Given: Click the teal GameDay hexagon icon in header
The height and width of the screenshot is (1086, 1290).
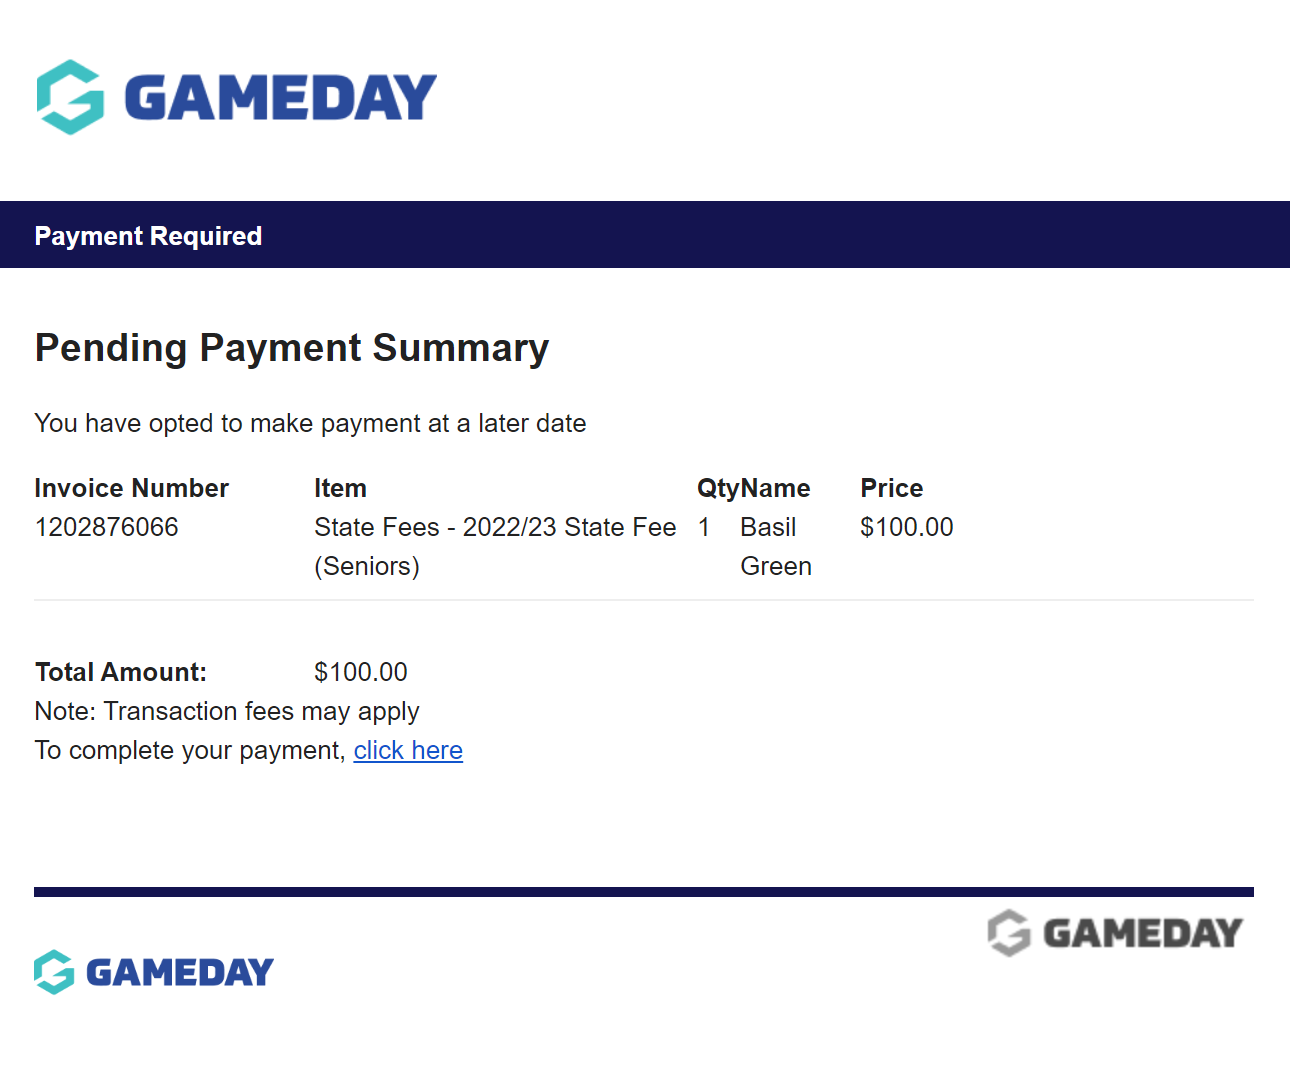Looking at the screenshot, I should (70, 97).
